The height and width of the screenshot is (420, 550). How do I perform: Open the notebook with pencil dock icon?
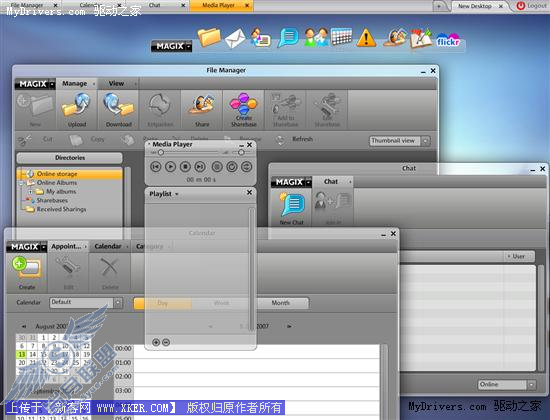point(421,37)
